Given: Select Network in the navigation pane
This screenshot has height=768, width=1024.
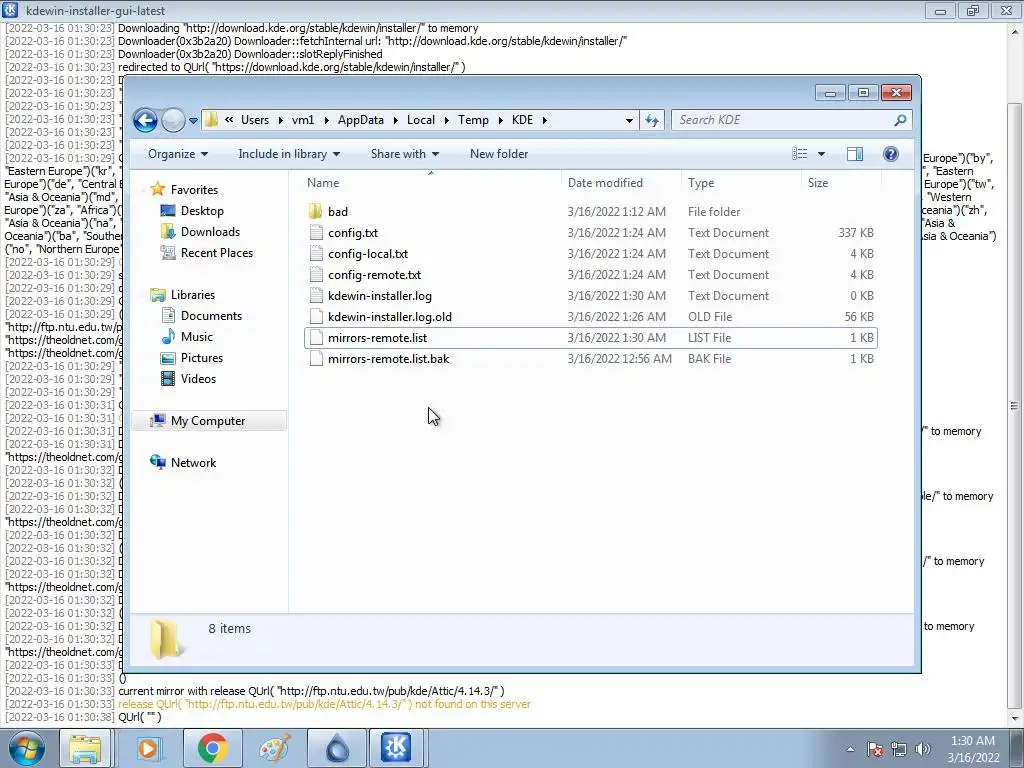Looking at the screenshot, I should click(x=193, y=462).
